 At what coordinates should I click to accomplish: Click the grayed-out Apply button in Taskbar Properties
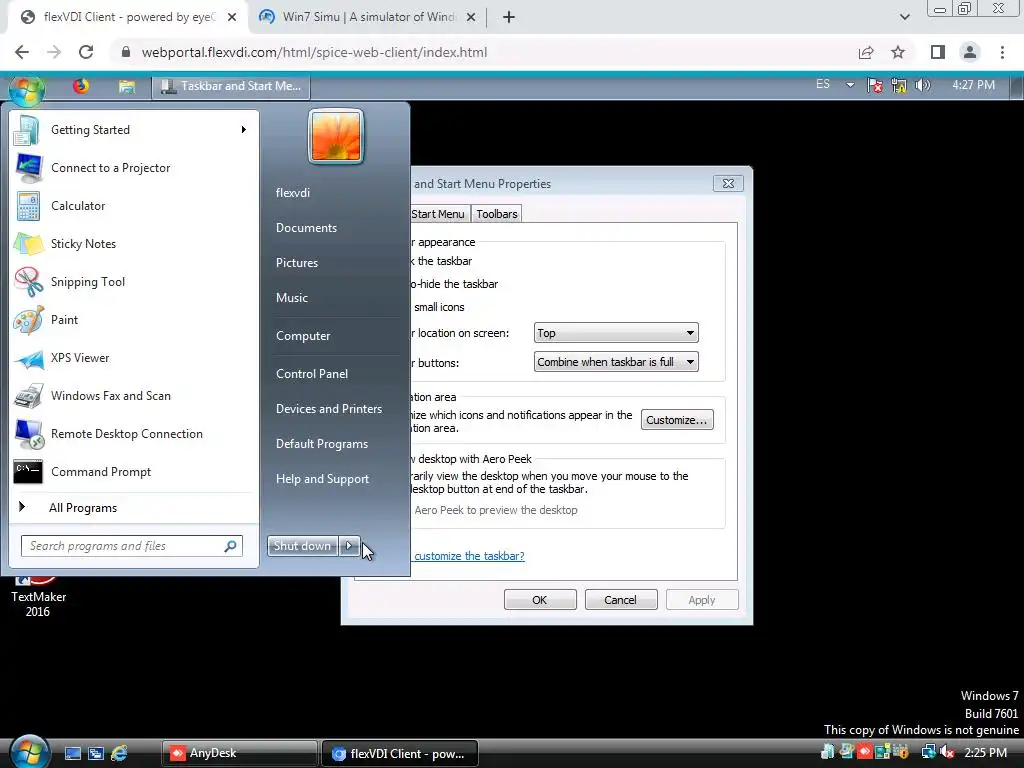click(x=702, y=600)
